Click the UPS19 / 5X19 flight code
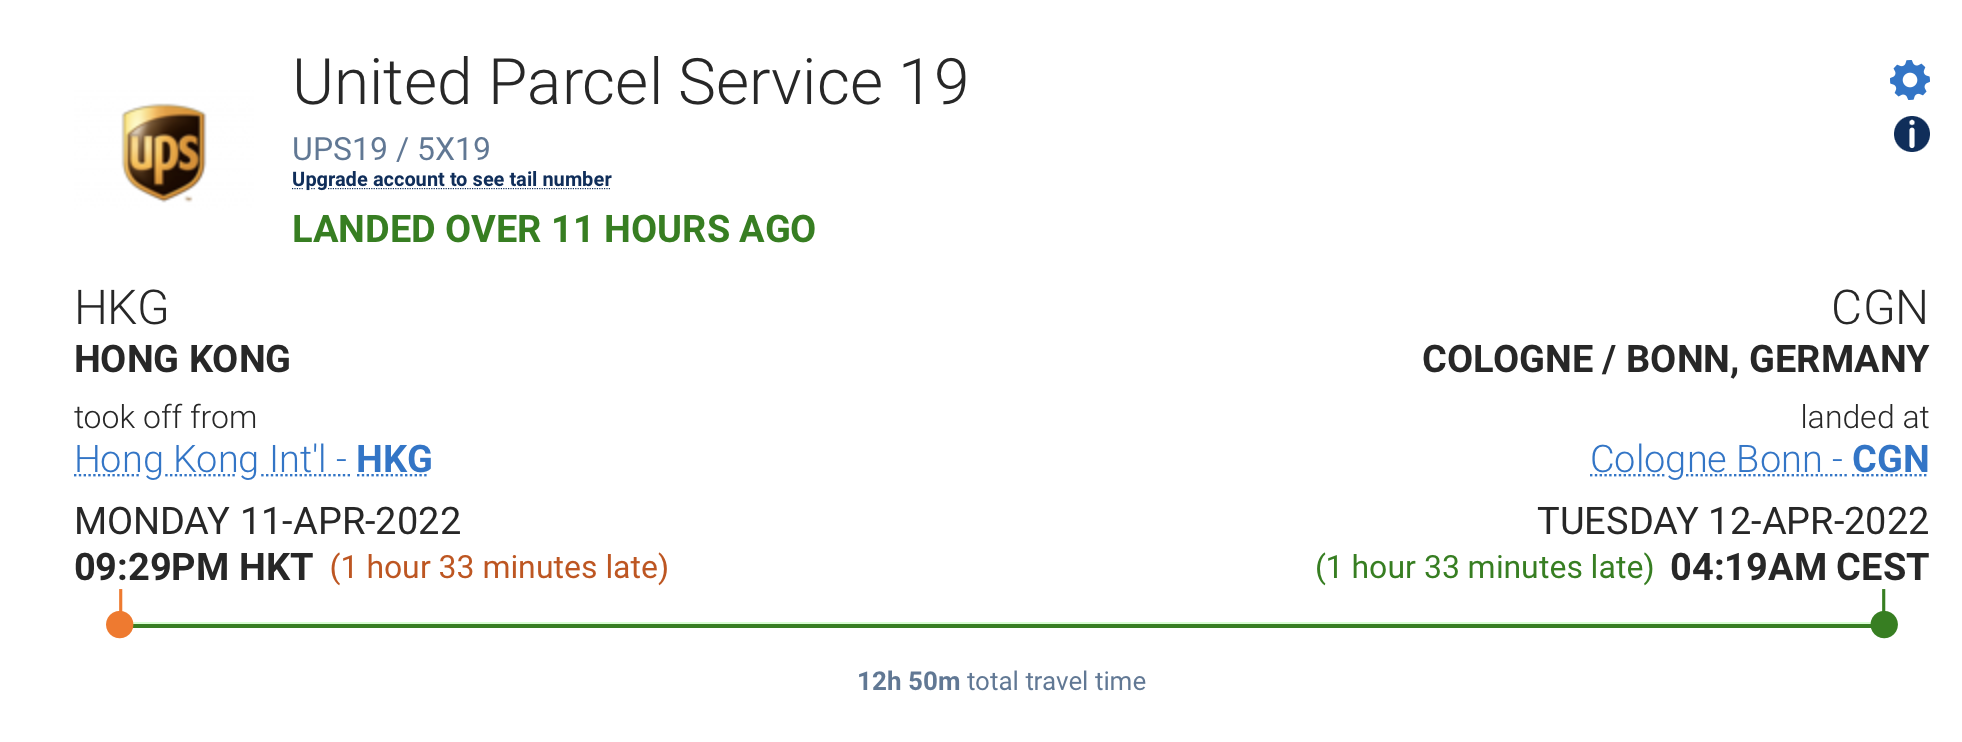This screenshot has height=742, width=1962. (391, 149)
